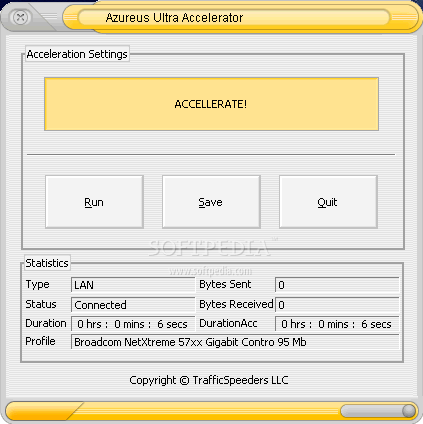The height and width of the screenshot is (424, 423).
Task: Select the Bytes Sent value field
Action: coord(337,285)
